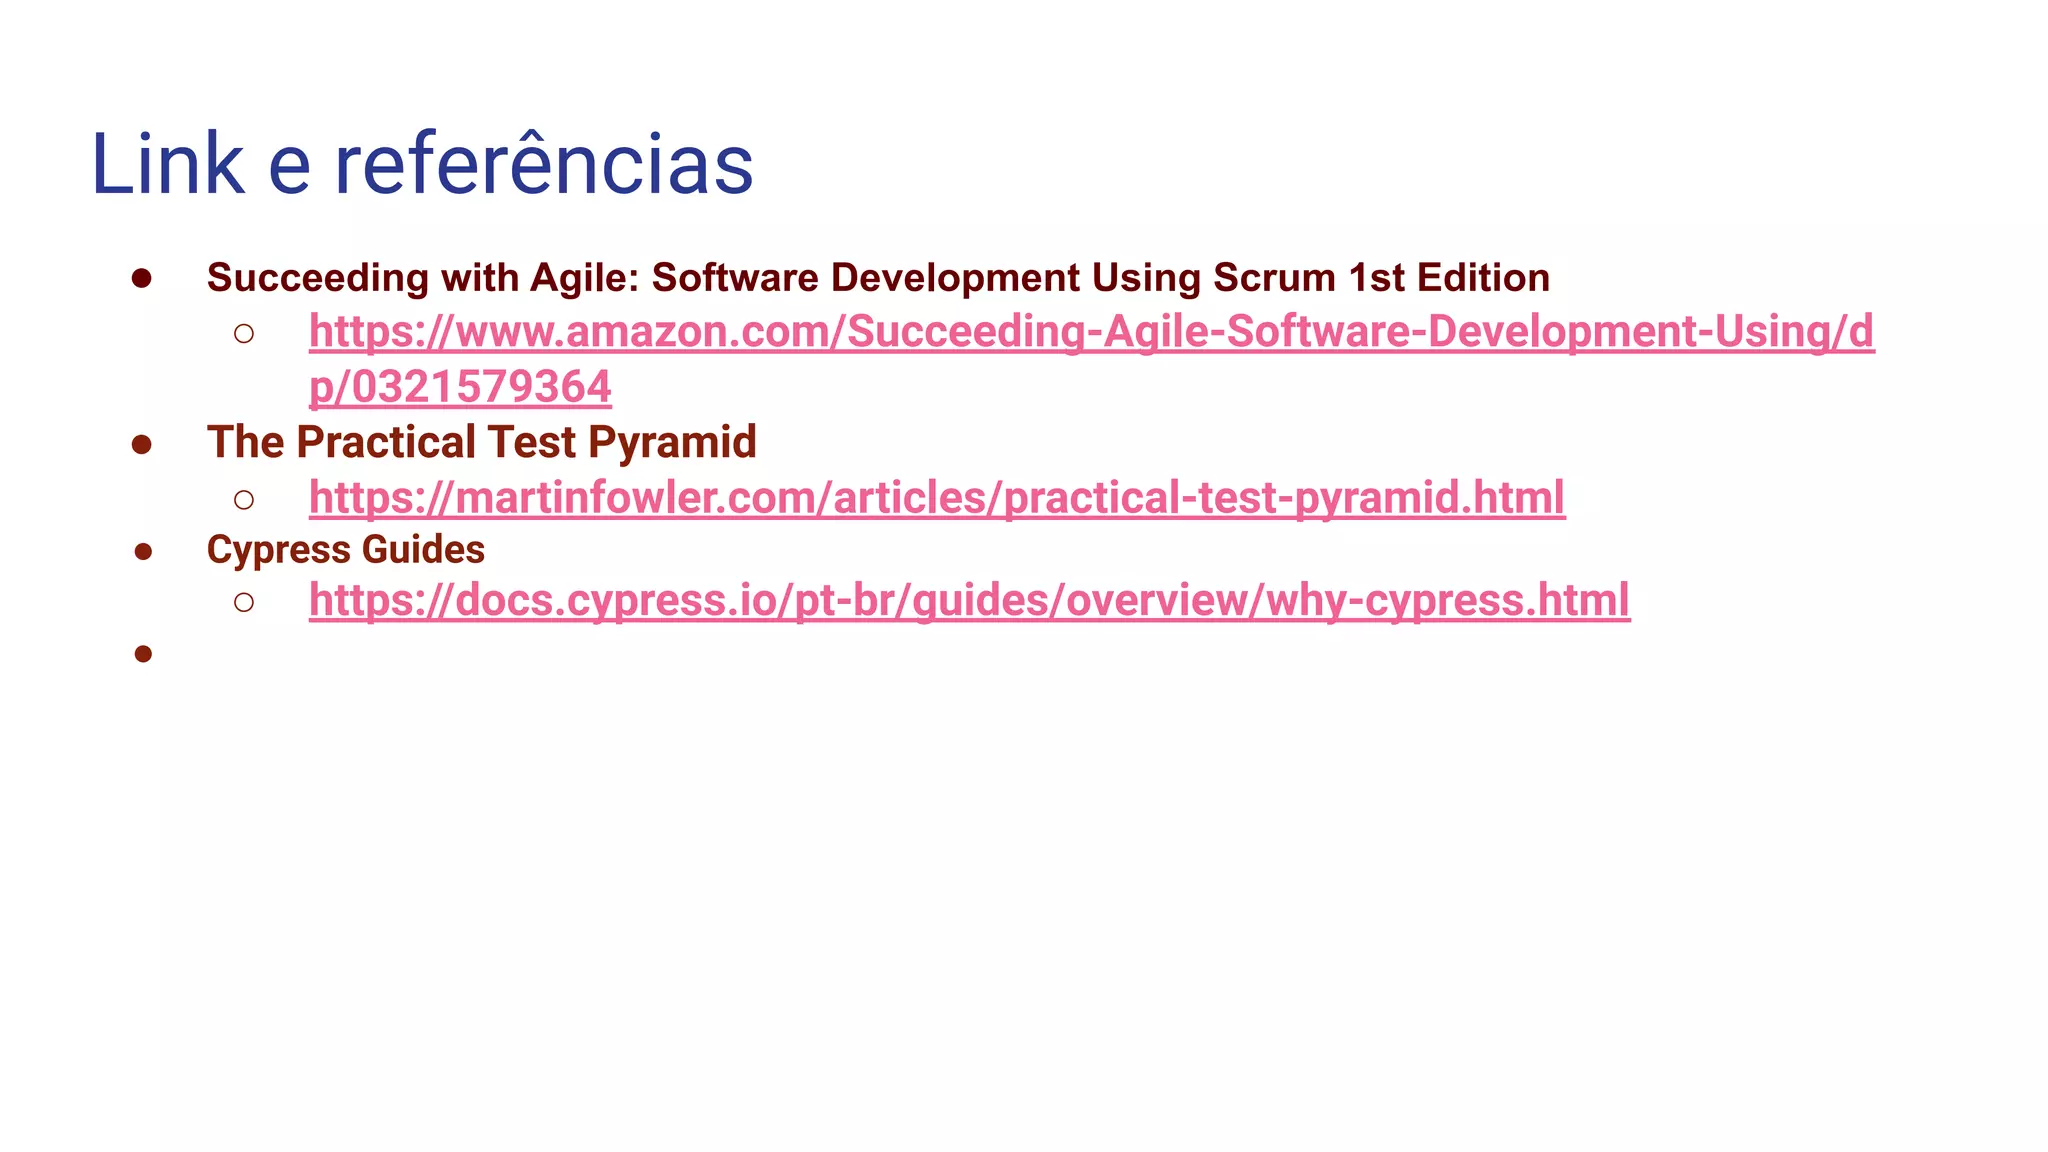Click the "Link e referências" slide title
Image resolution: width=2048 pixels, height=1152 pixels.
422,164
